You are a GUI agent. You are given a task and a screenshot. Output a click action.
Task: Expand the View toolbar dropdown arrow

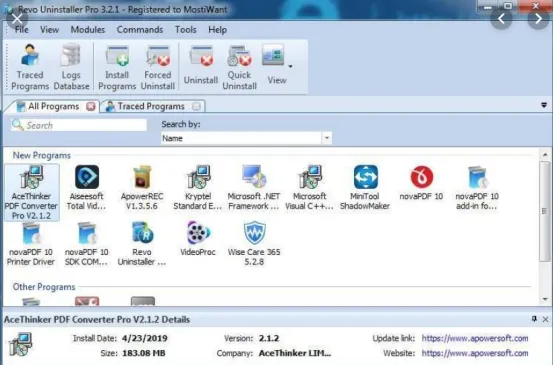[x=290, y=66]
